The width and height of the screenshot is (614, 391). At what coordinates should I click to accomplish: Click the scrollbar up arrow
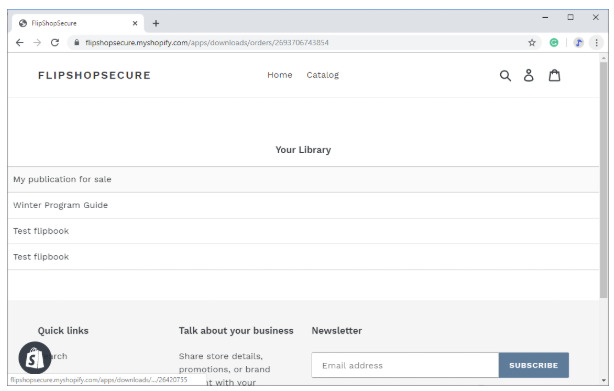coord(603,58)
